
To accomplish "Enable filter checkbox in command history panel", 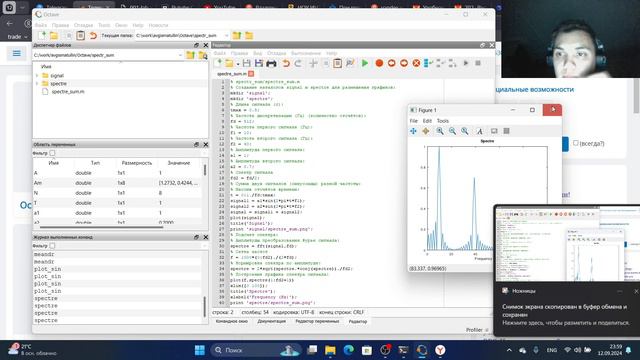I will [x=52, y=246].
